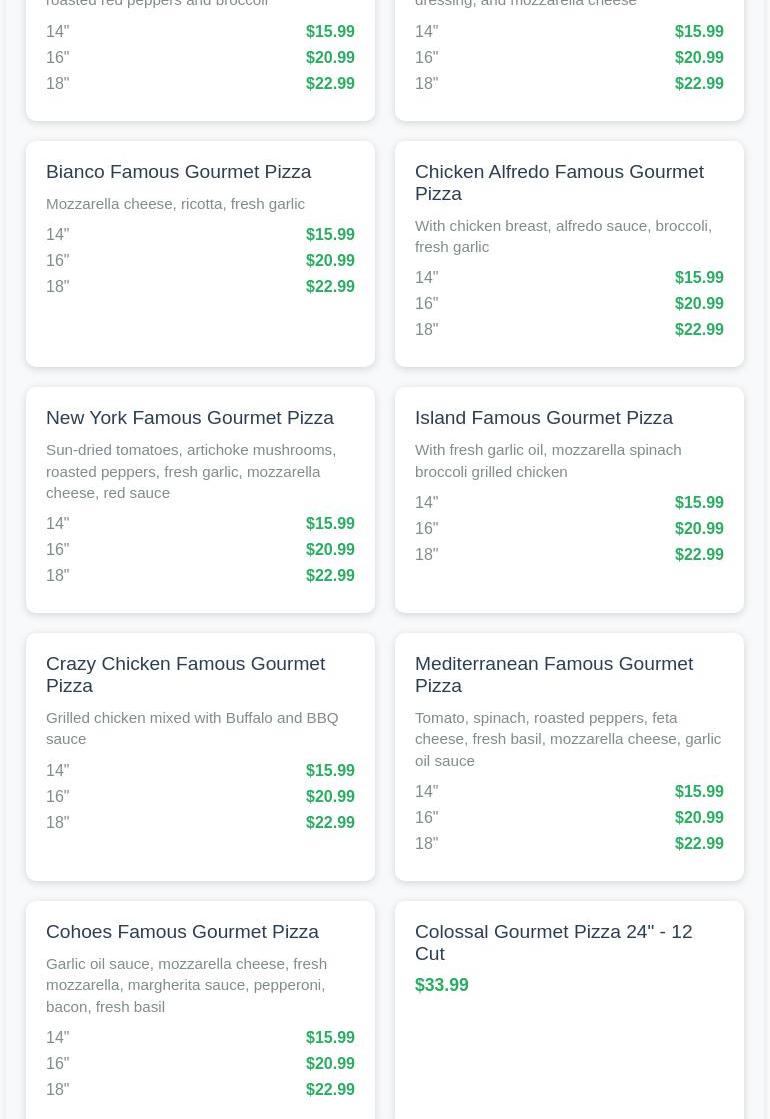Open the Bianco Famous Gourmet Pizza item
Image resolution: width=770 pixels, height=1119 pixels.
tap(178, 172)
